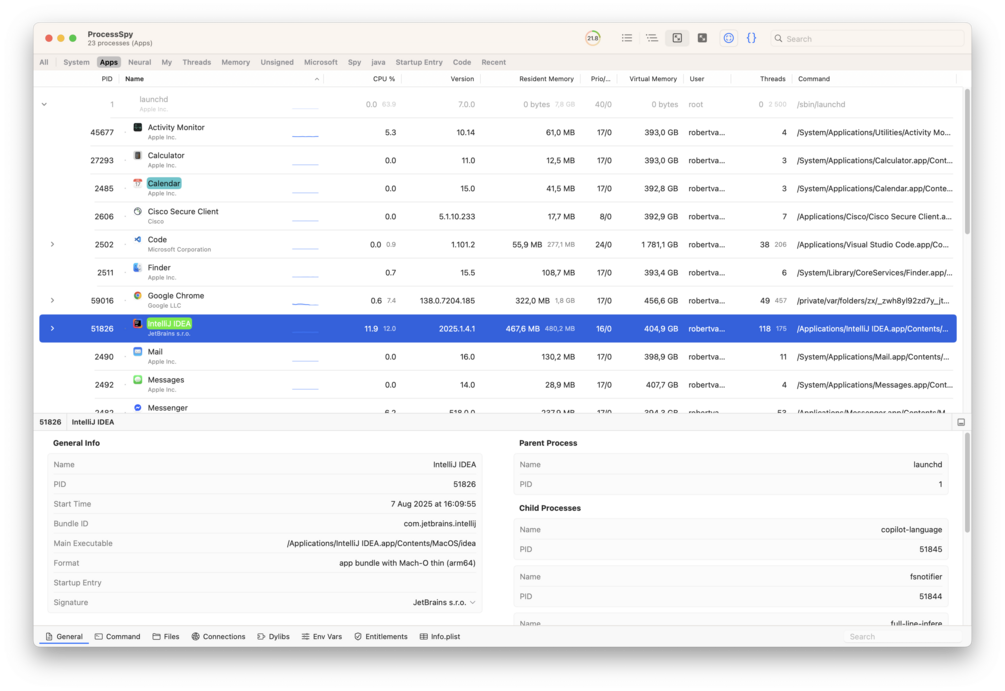Click the copilot-language child process name
This screenshot has height=691, width=1005.
pyautogui.click(x=911, y=529)
